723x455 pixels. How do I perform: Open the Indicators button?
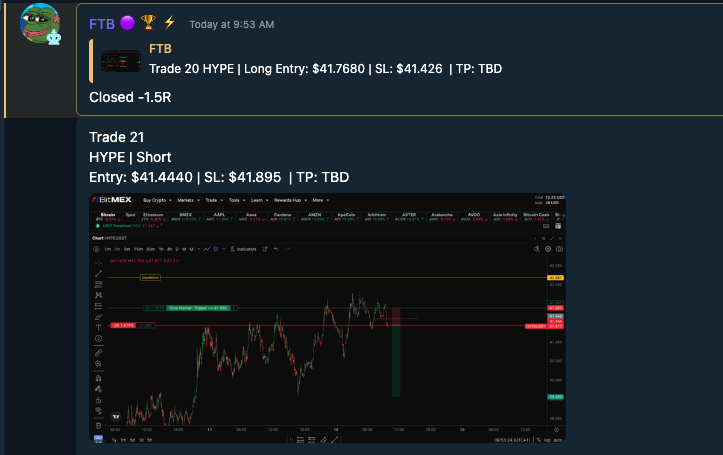click(243, 249)
